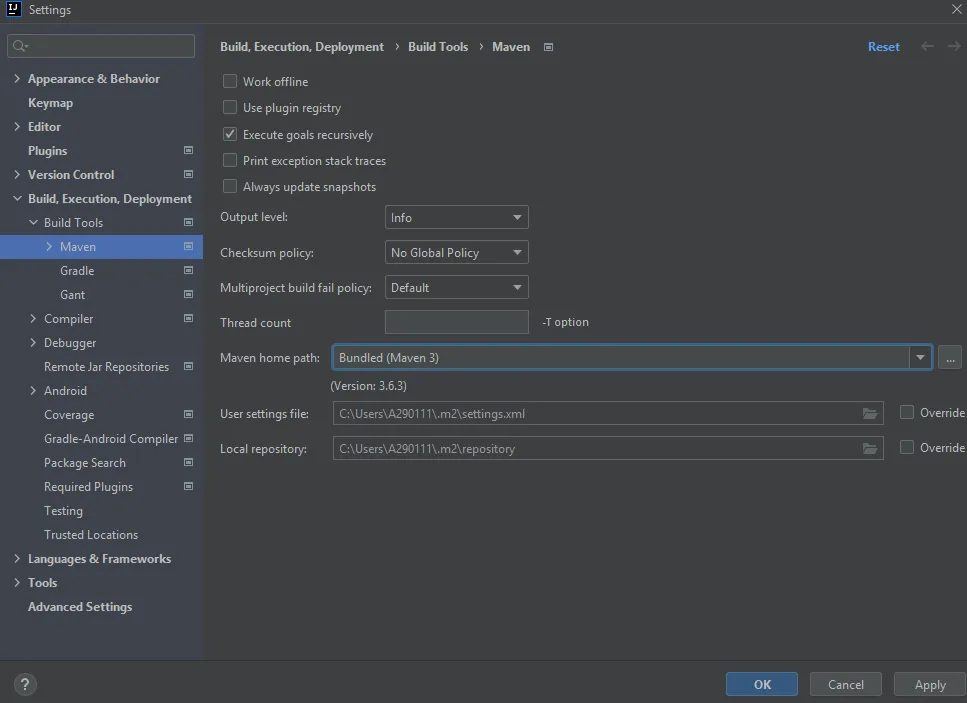Image resolution: width=967 pixels, height=703 pixels.
Task: Uncheck Execute goals recursively
Action: coord(229,134)
